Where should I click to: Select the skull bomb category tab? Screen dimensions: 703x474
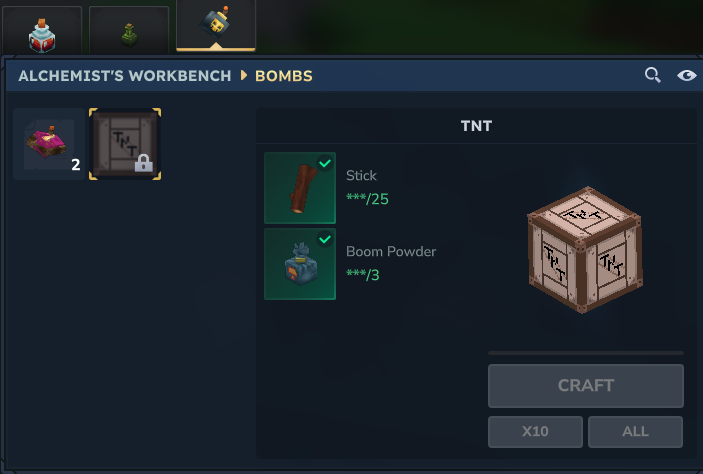coord(216,25)
